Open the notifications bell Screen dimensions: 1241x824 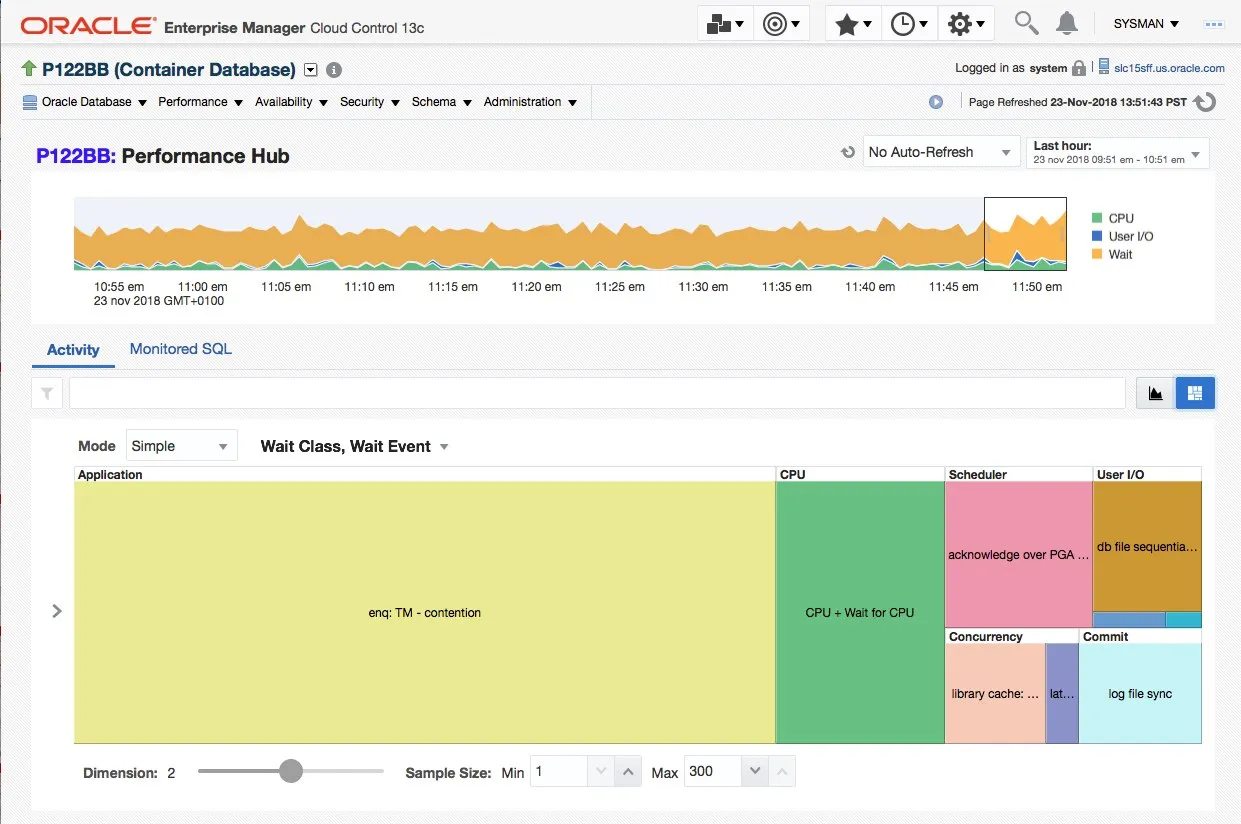[1067, 23]
